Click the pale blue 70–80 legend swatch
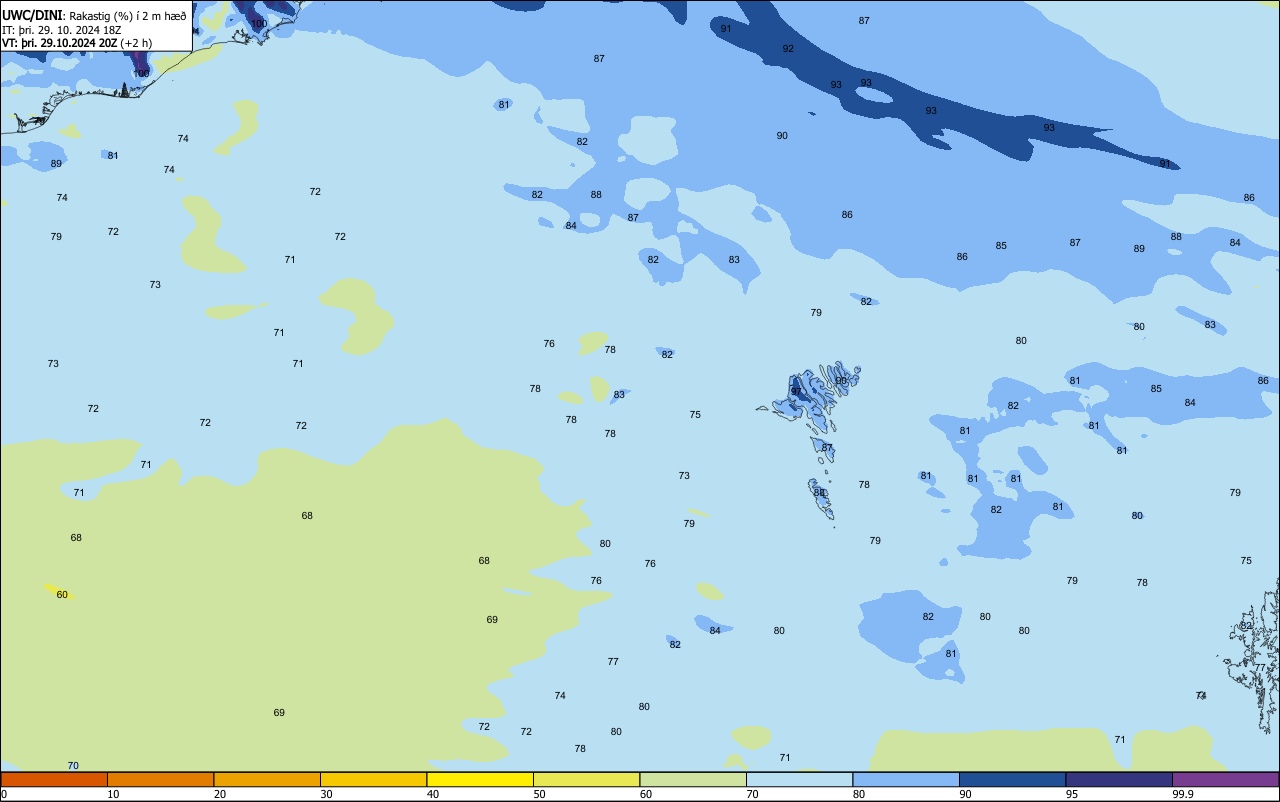Viewport: 1280px width, 802px height. (x=799, y=779)
